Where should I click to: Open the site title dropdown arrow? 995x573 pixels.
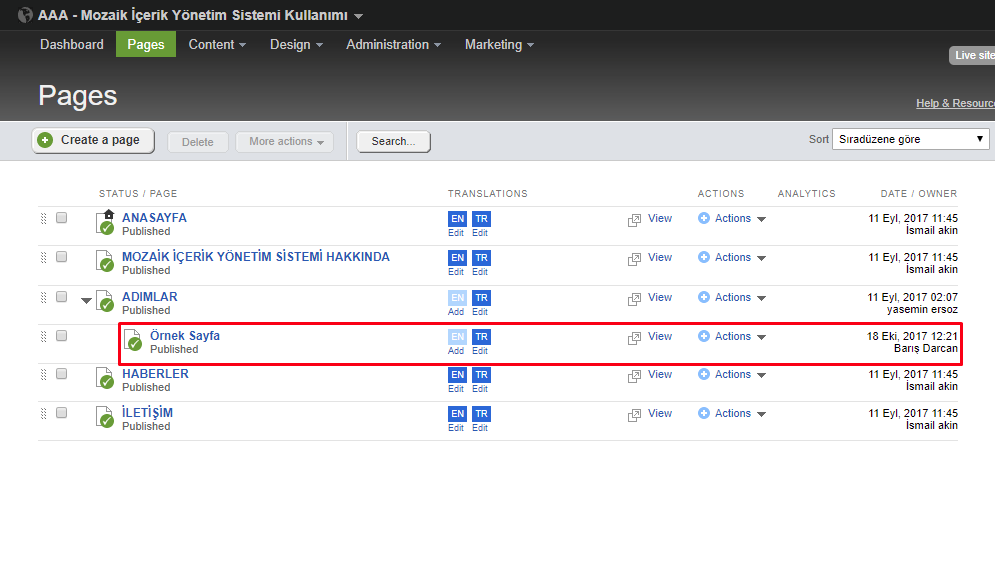(x=359, y=16)
